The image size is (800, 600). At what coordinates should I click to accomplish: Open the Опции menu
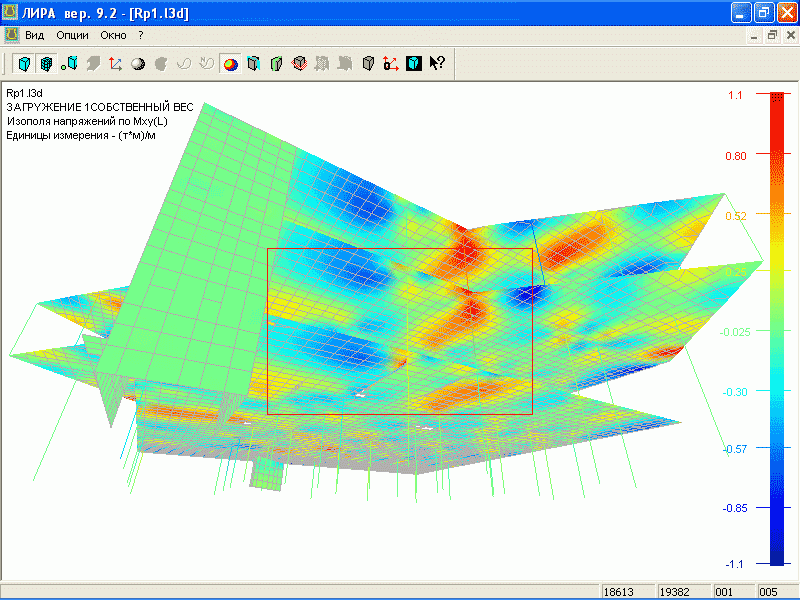coord(72,35)
